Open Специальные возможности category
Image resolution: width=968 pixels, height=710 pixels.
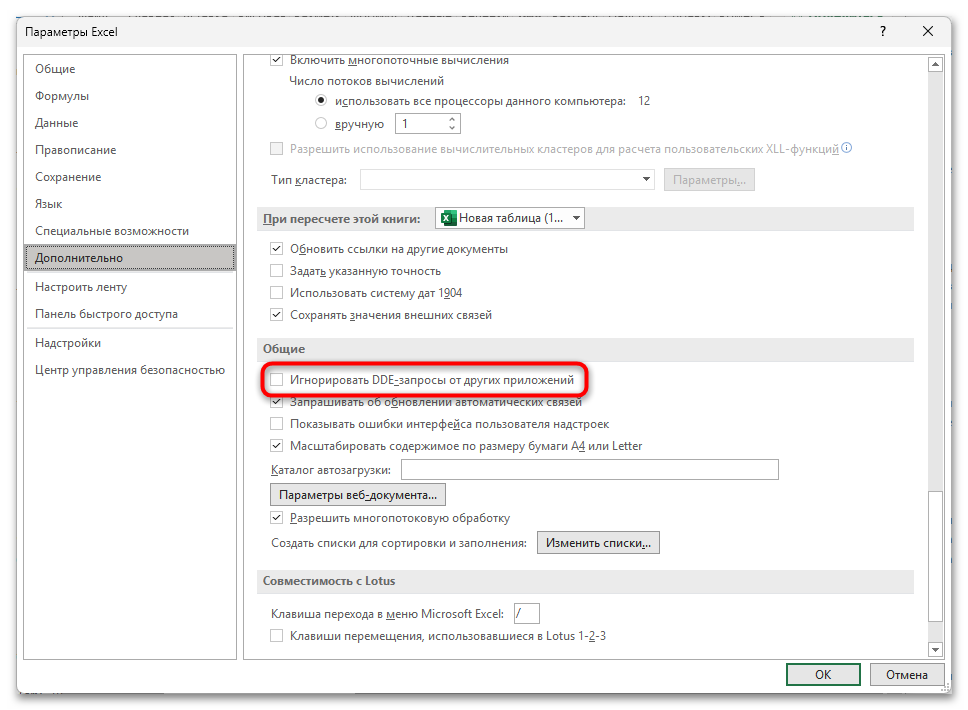(130, 231)
